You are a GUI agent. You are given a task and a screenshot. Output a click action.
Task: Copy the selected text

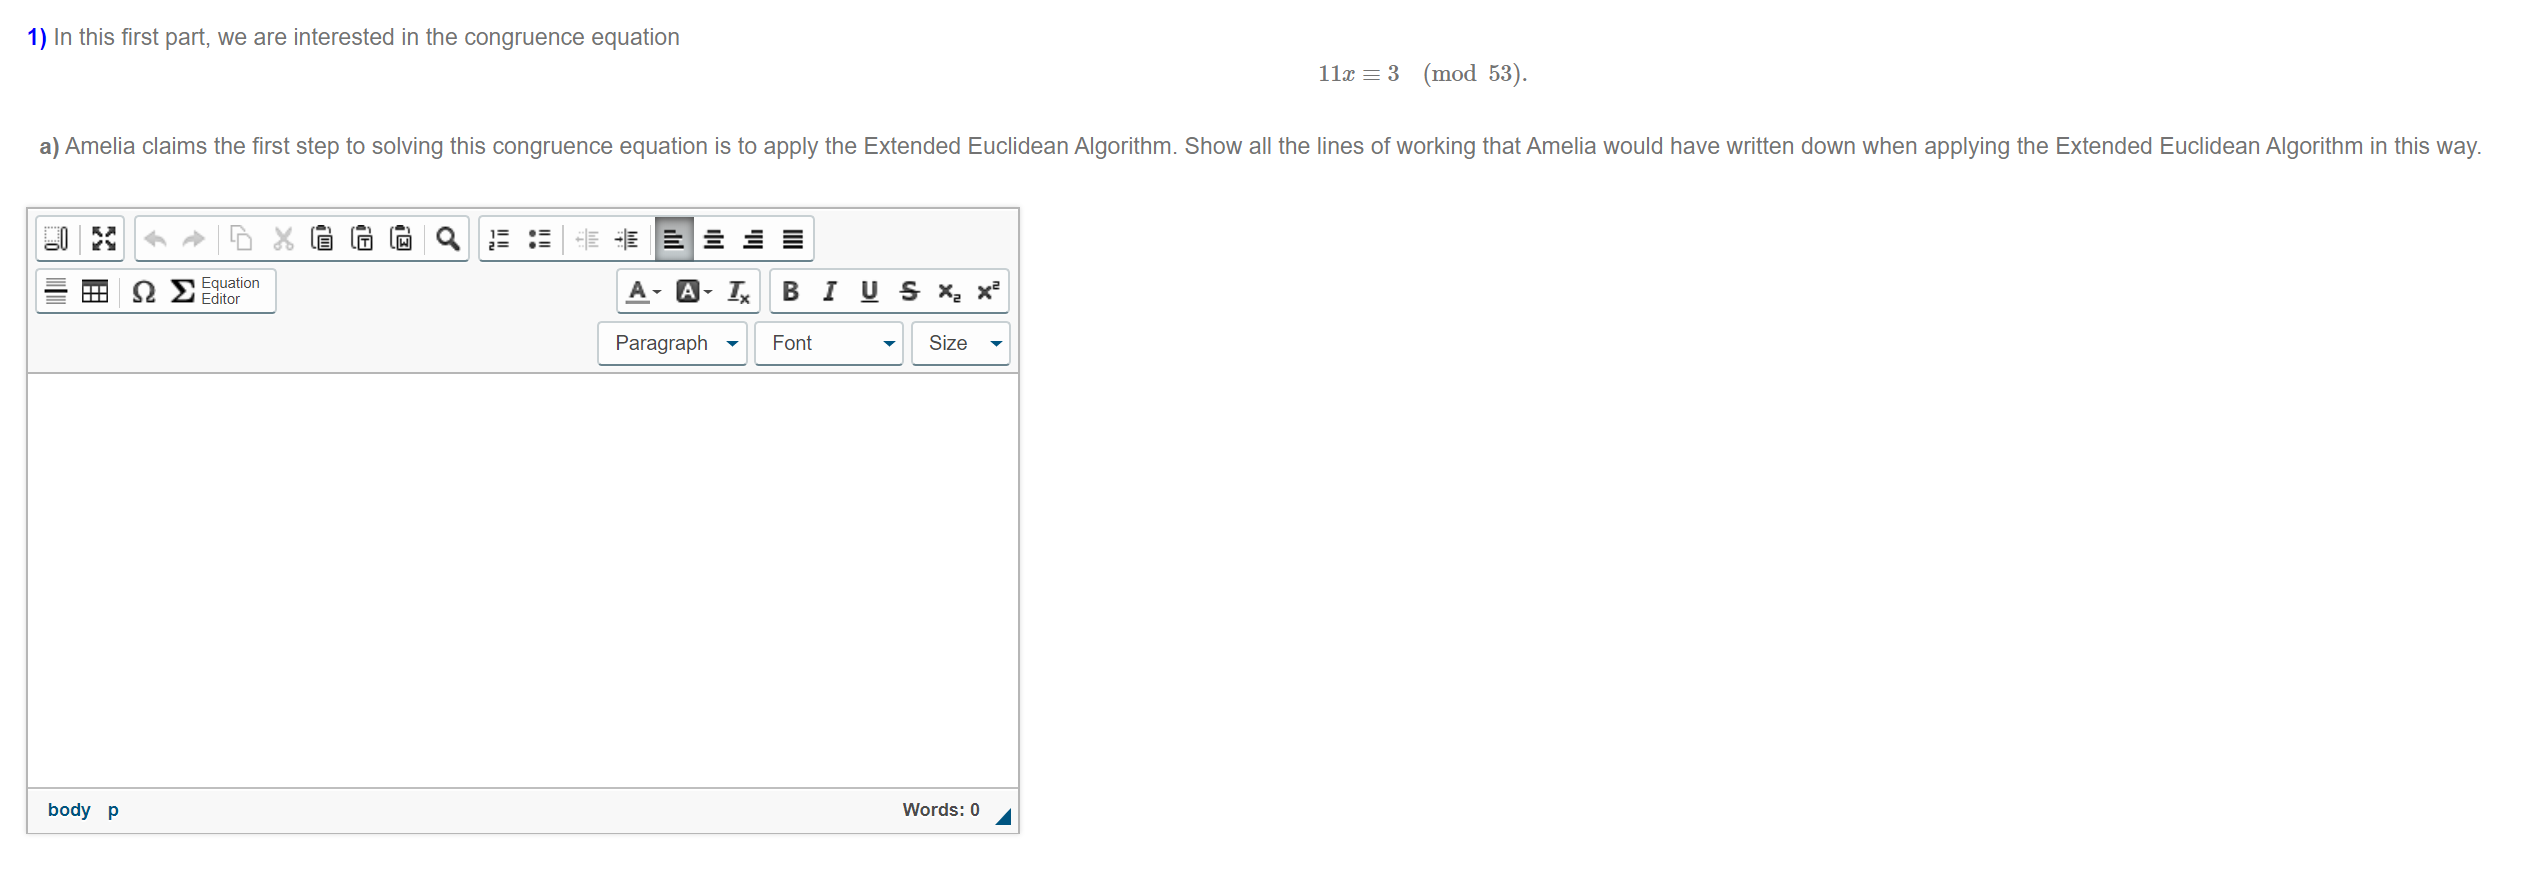[241, 239]
